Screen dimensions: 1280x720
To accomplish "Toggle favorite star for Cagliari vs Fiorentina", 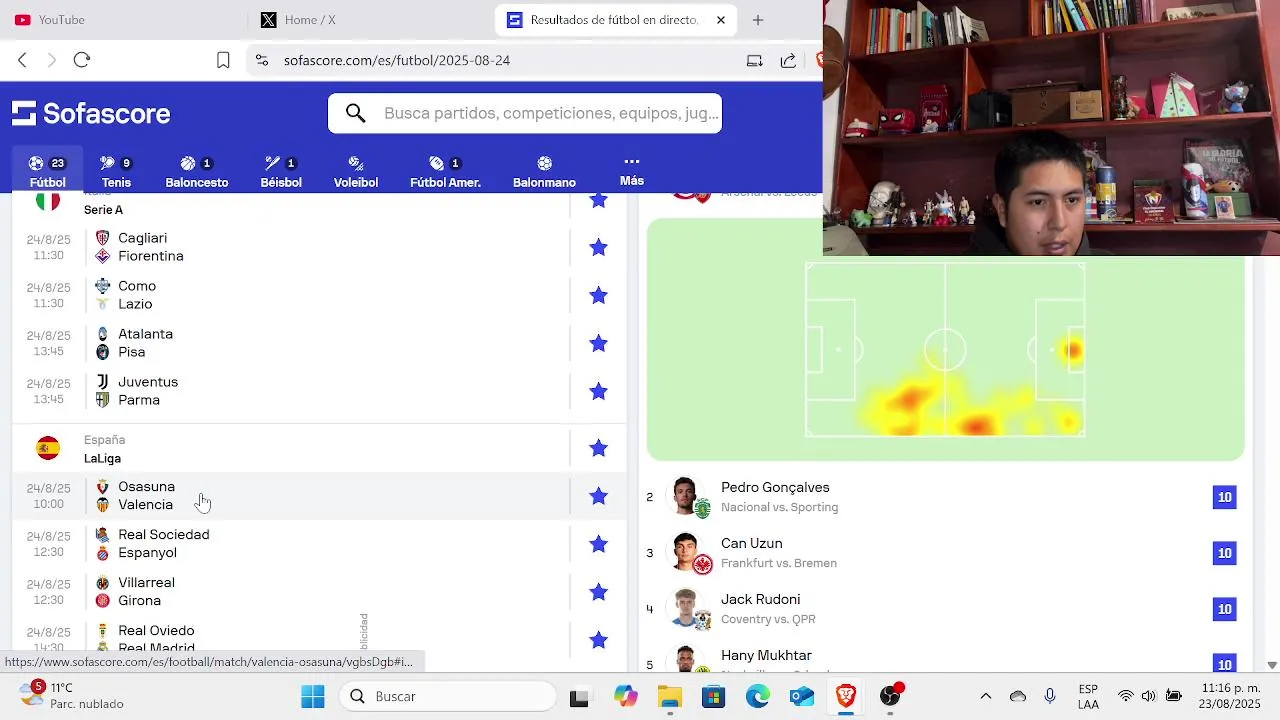I will click(598, 247).
